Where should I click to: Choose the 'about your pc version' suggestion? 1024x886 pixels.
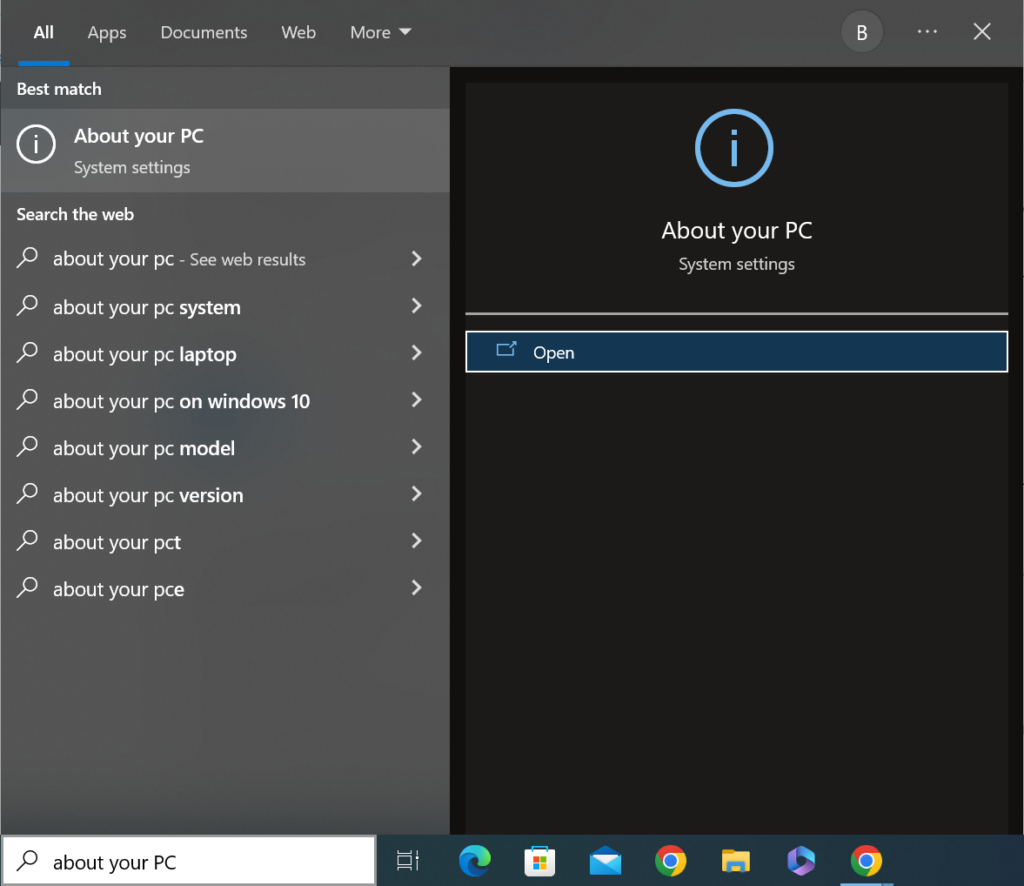click(148, 495)
